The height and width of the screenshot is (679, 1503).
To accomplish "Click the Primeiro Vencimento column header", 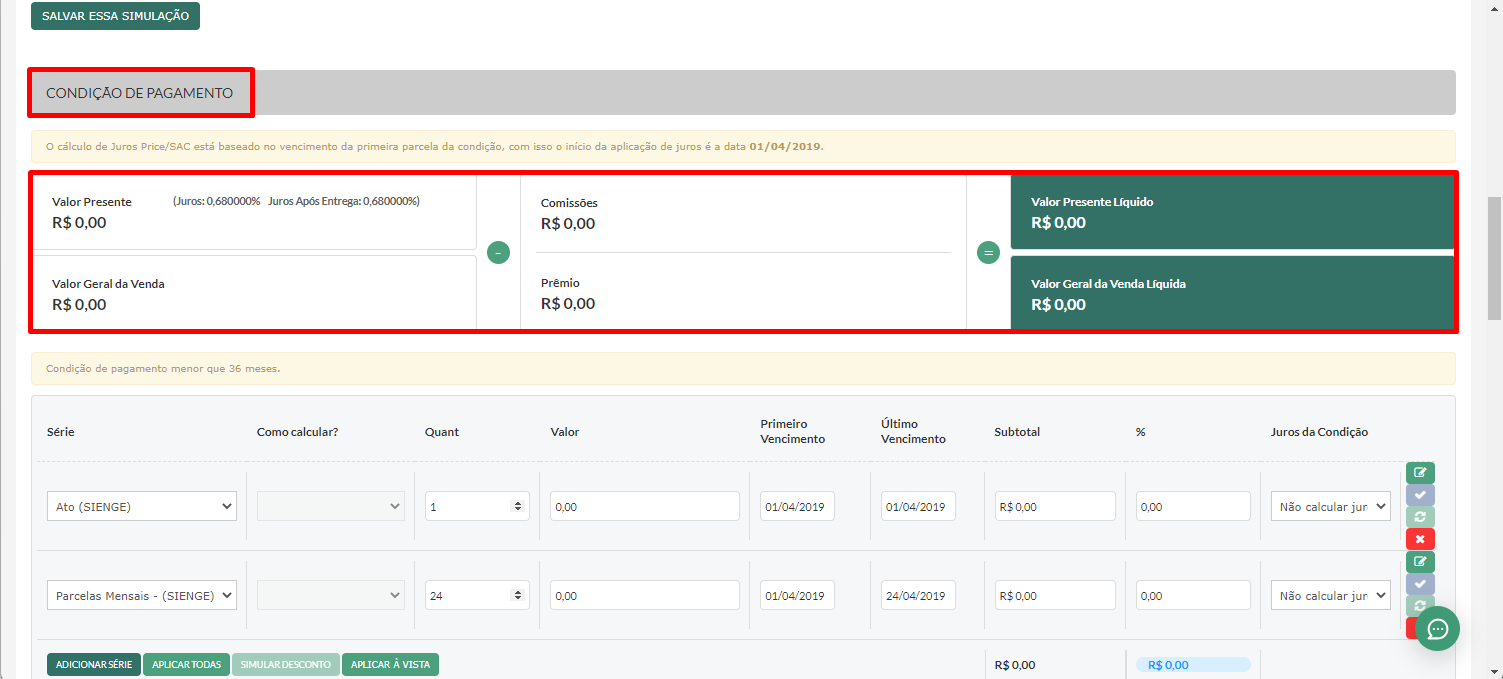I will tap(792, 431).
